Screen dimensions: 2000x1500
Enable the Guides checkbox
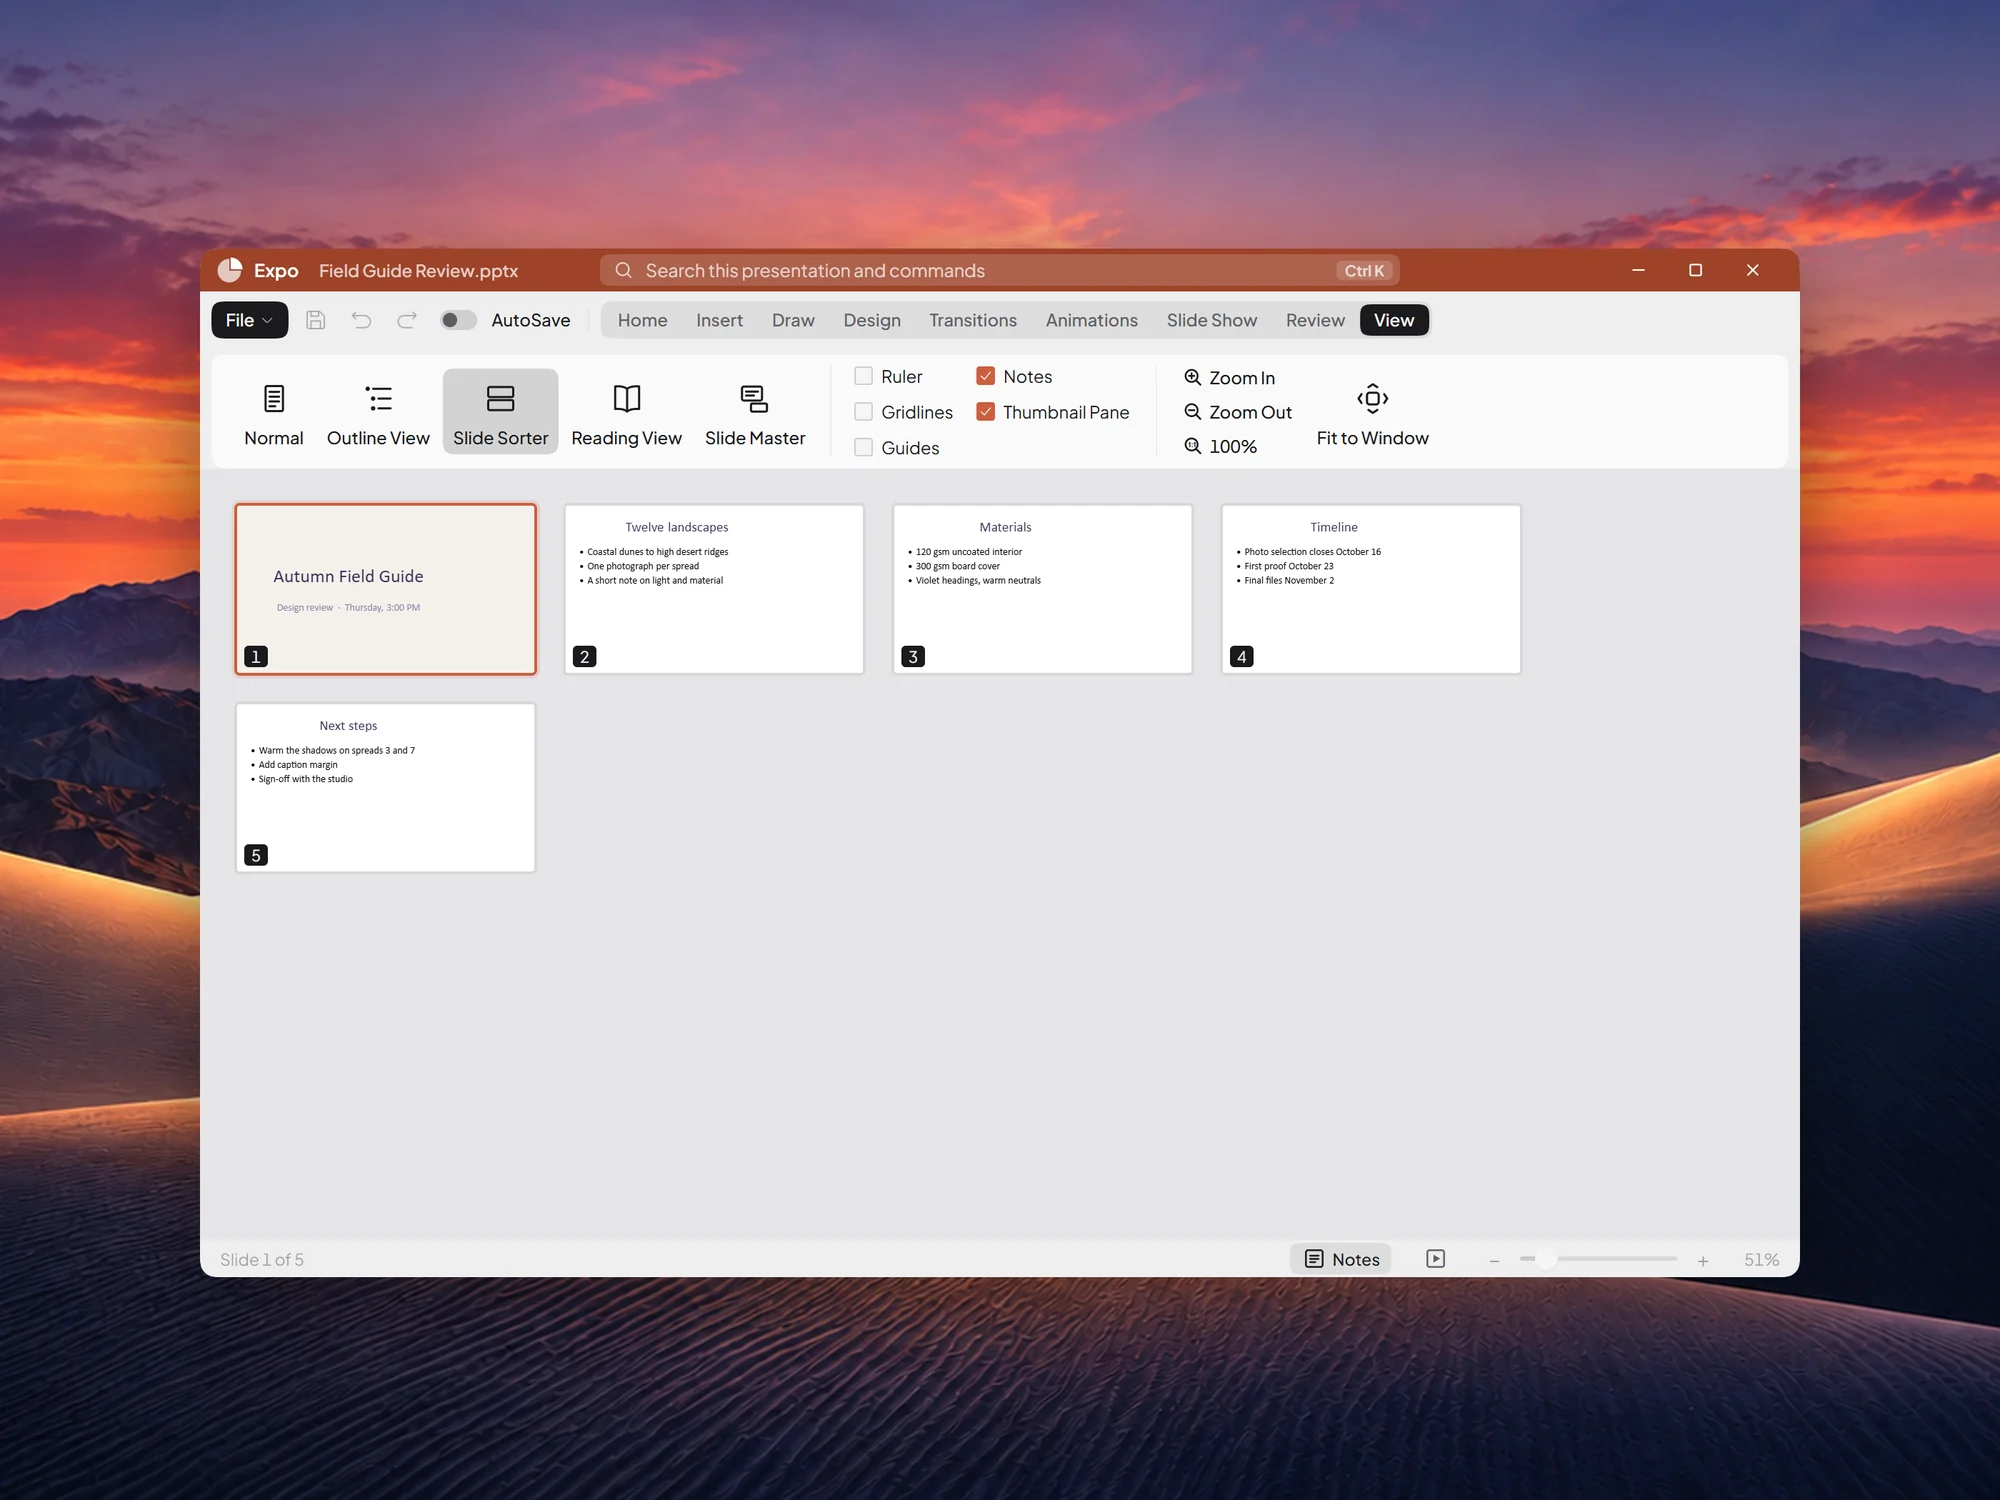(863, 447)
